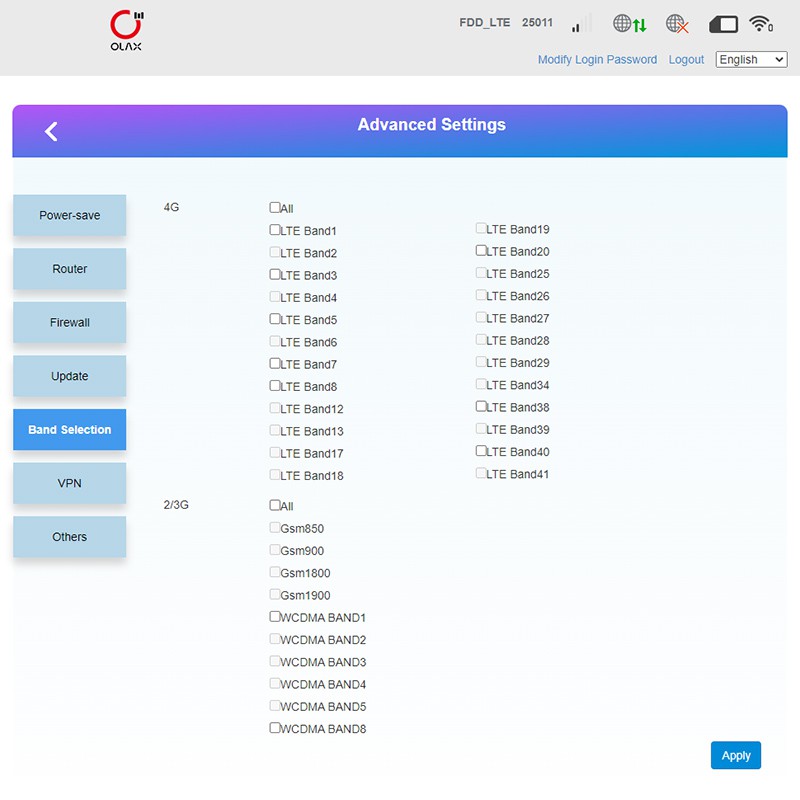Image resolution: width=800 pixels, height=800 pixels.
Task: Click the Modify Login Password link
Action: [x=597, y=60]
